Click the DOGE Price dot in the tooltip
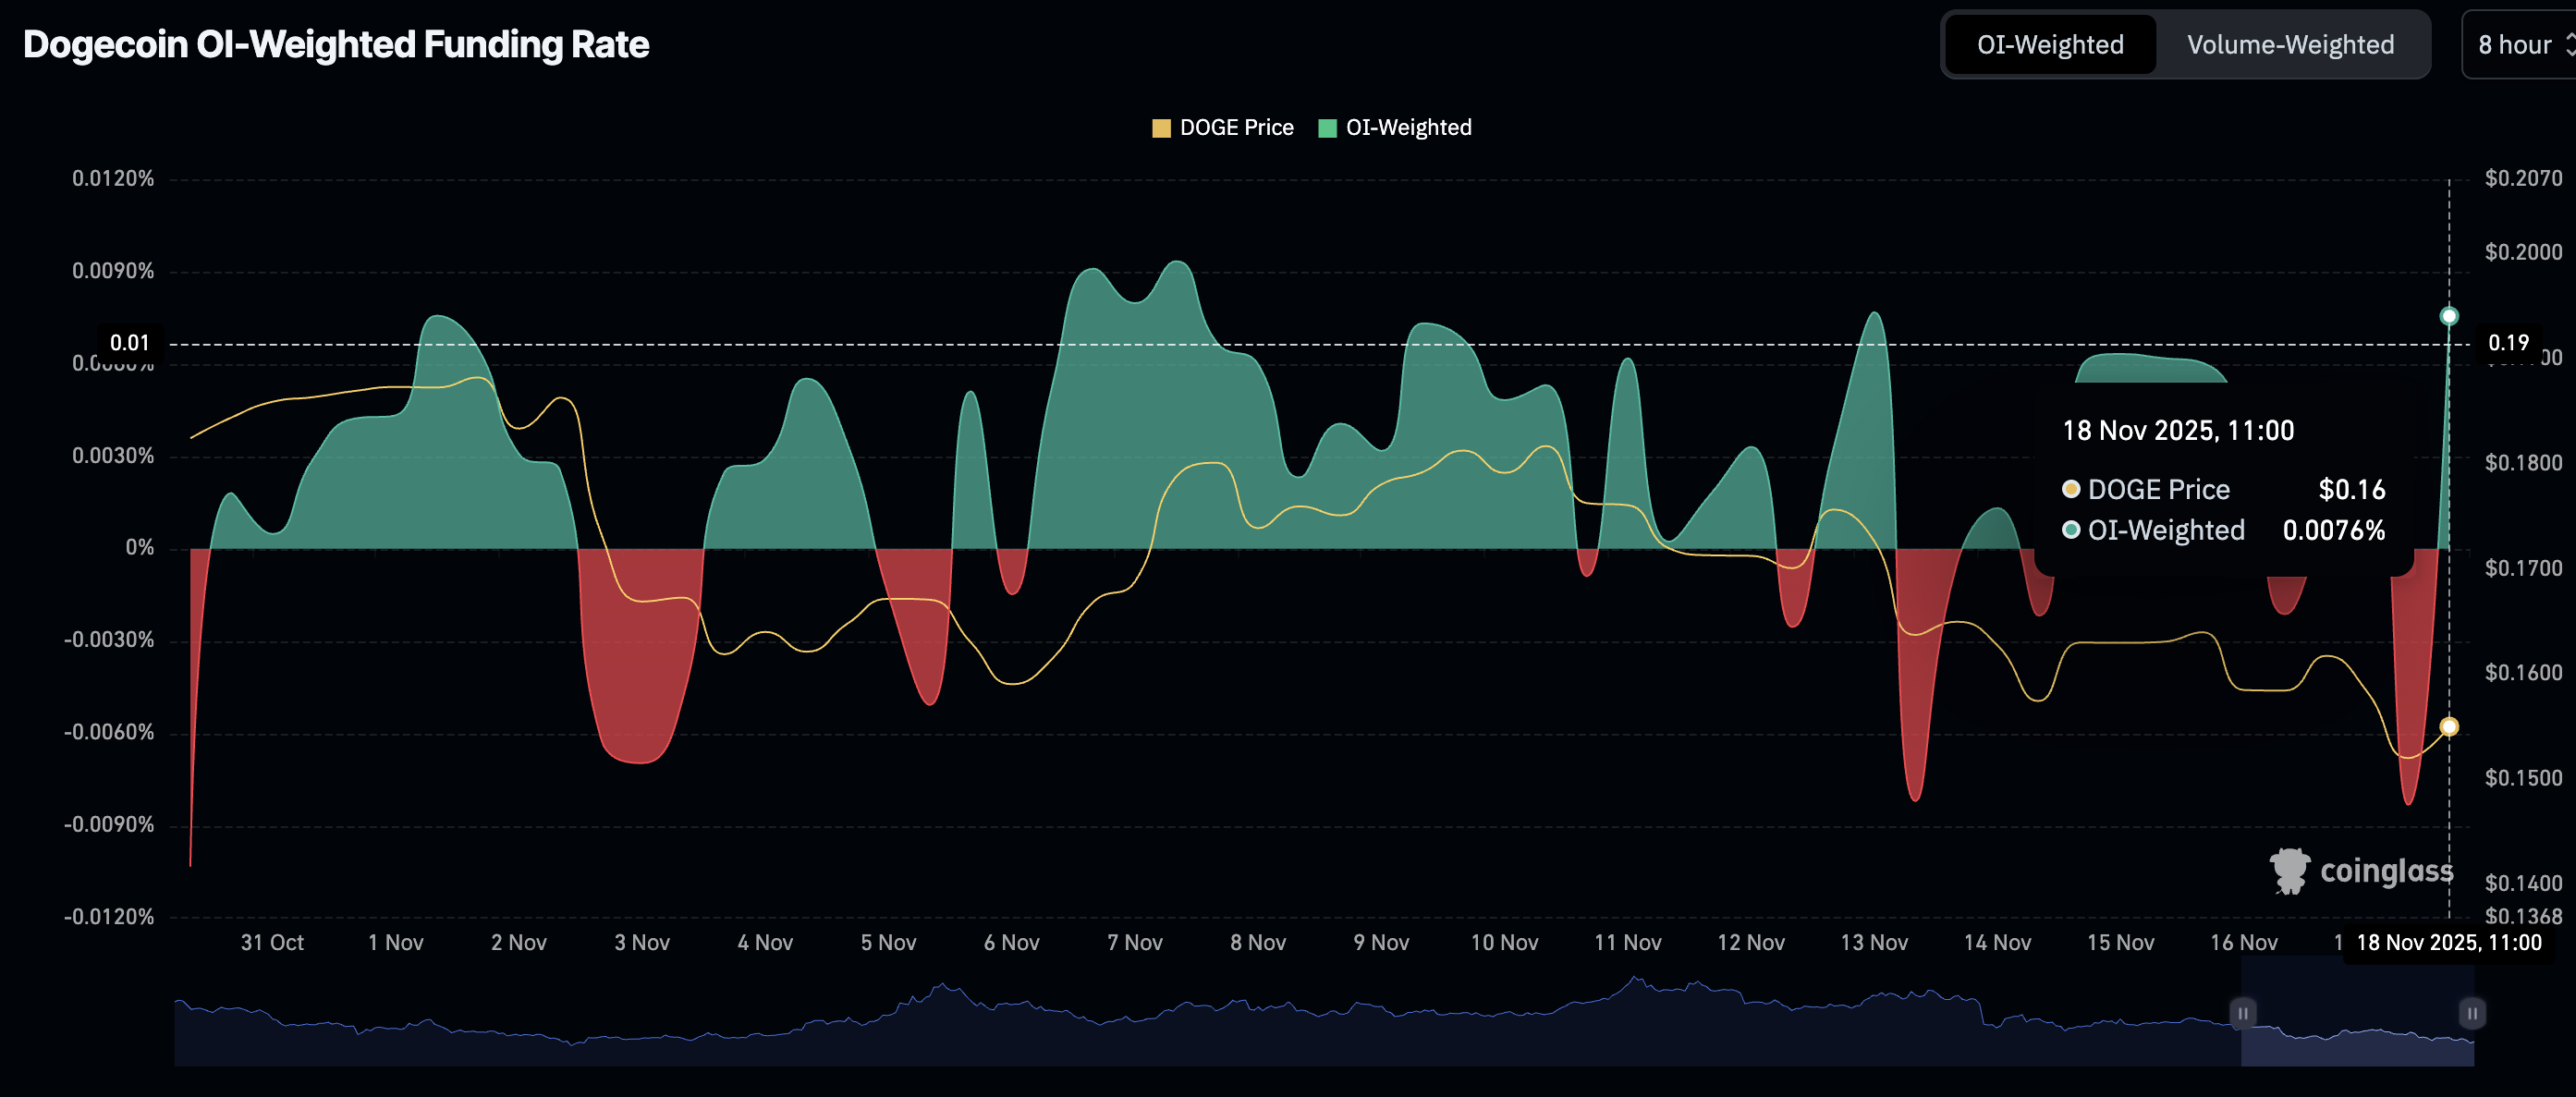This screenshot has height=1097, width=2576. coord(2071,489)
